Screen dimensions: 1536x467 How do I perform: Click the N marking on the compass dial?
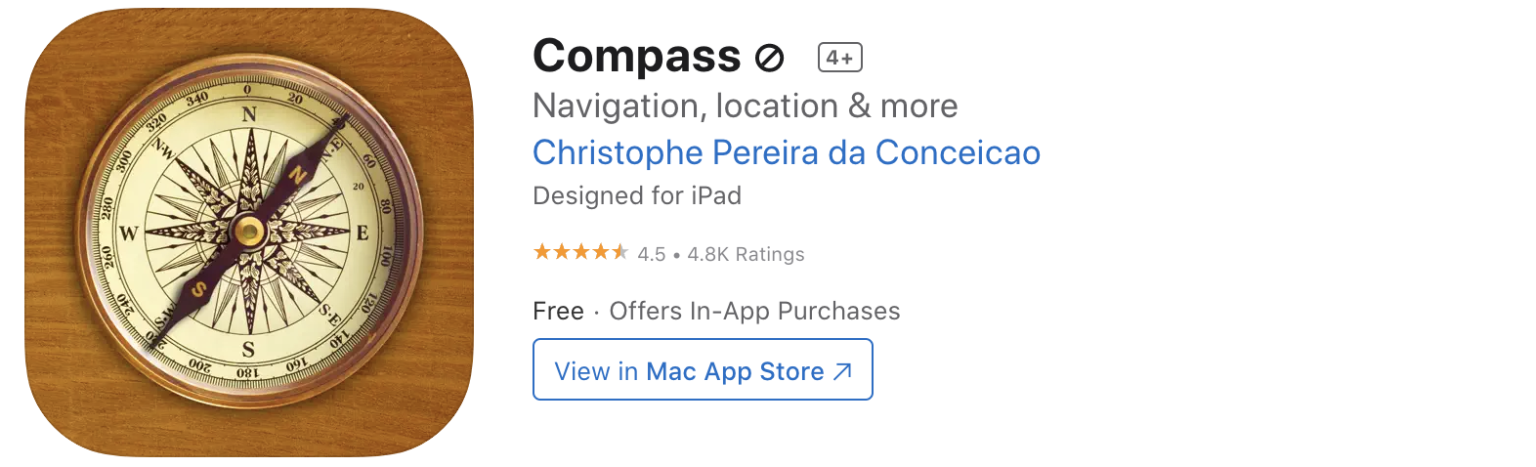pyautogui.click(x=249, y=115)
